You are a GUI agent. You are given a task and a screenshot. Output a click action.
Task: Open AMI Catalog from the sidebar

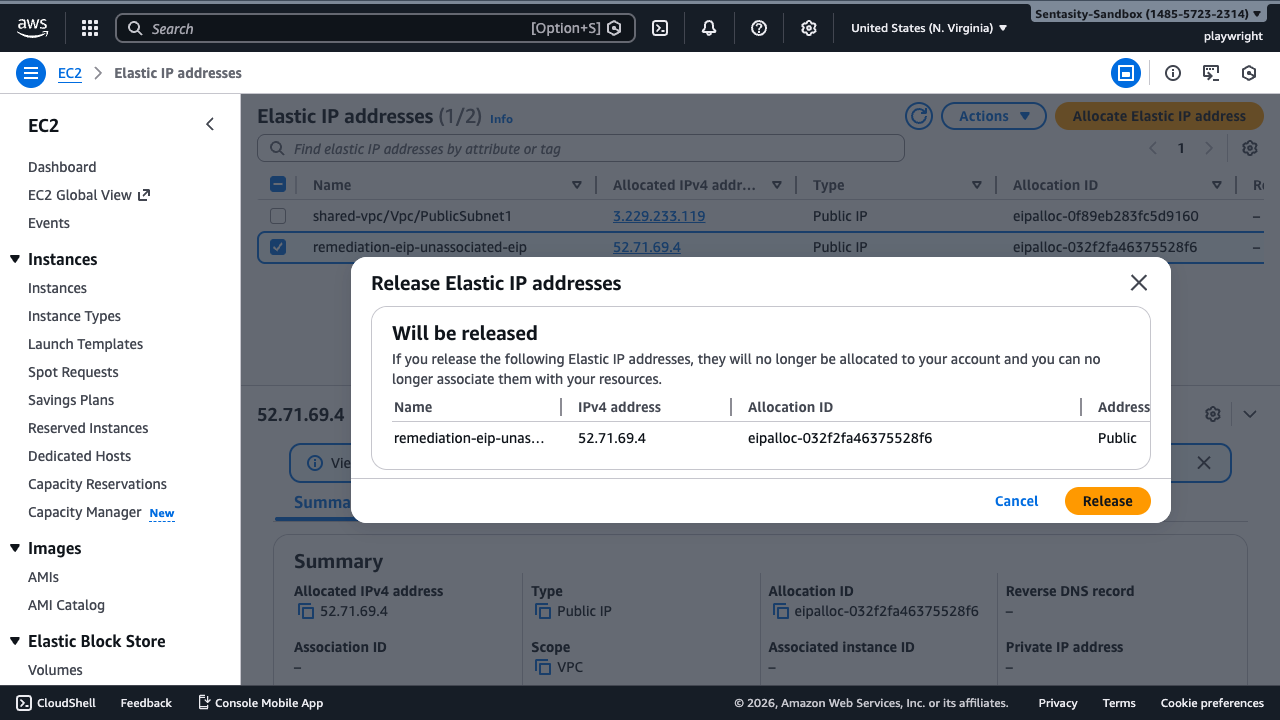click(66, 604)
